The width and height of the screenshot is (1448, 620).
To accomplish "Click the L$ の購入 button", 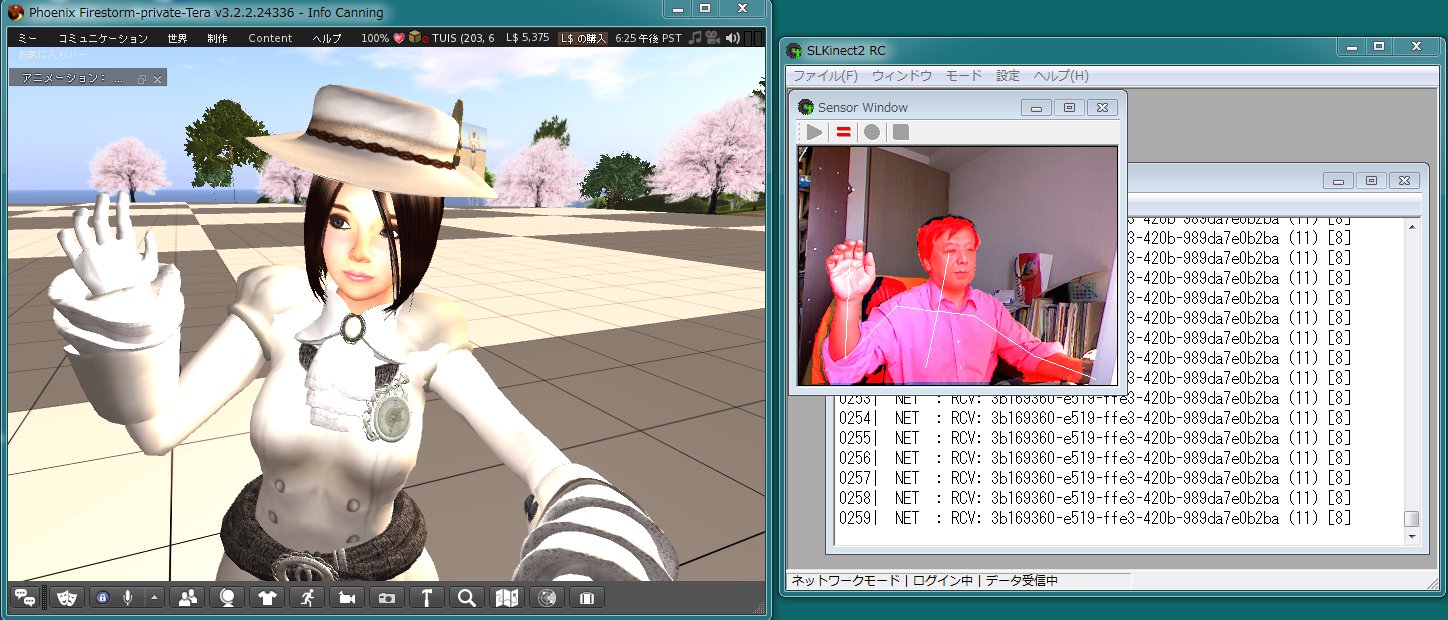I will tap(582, 38).
